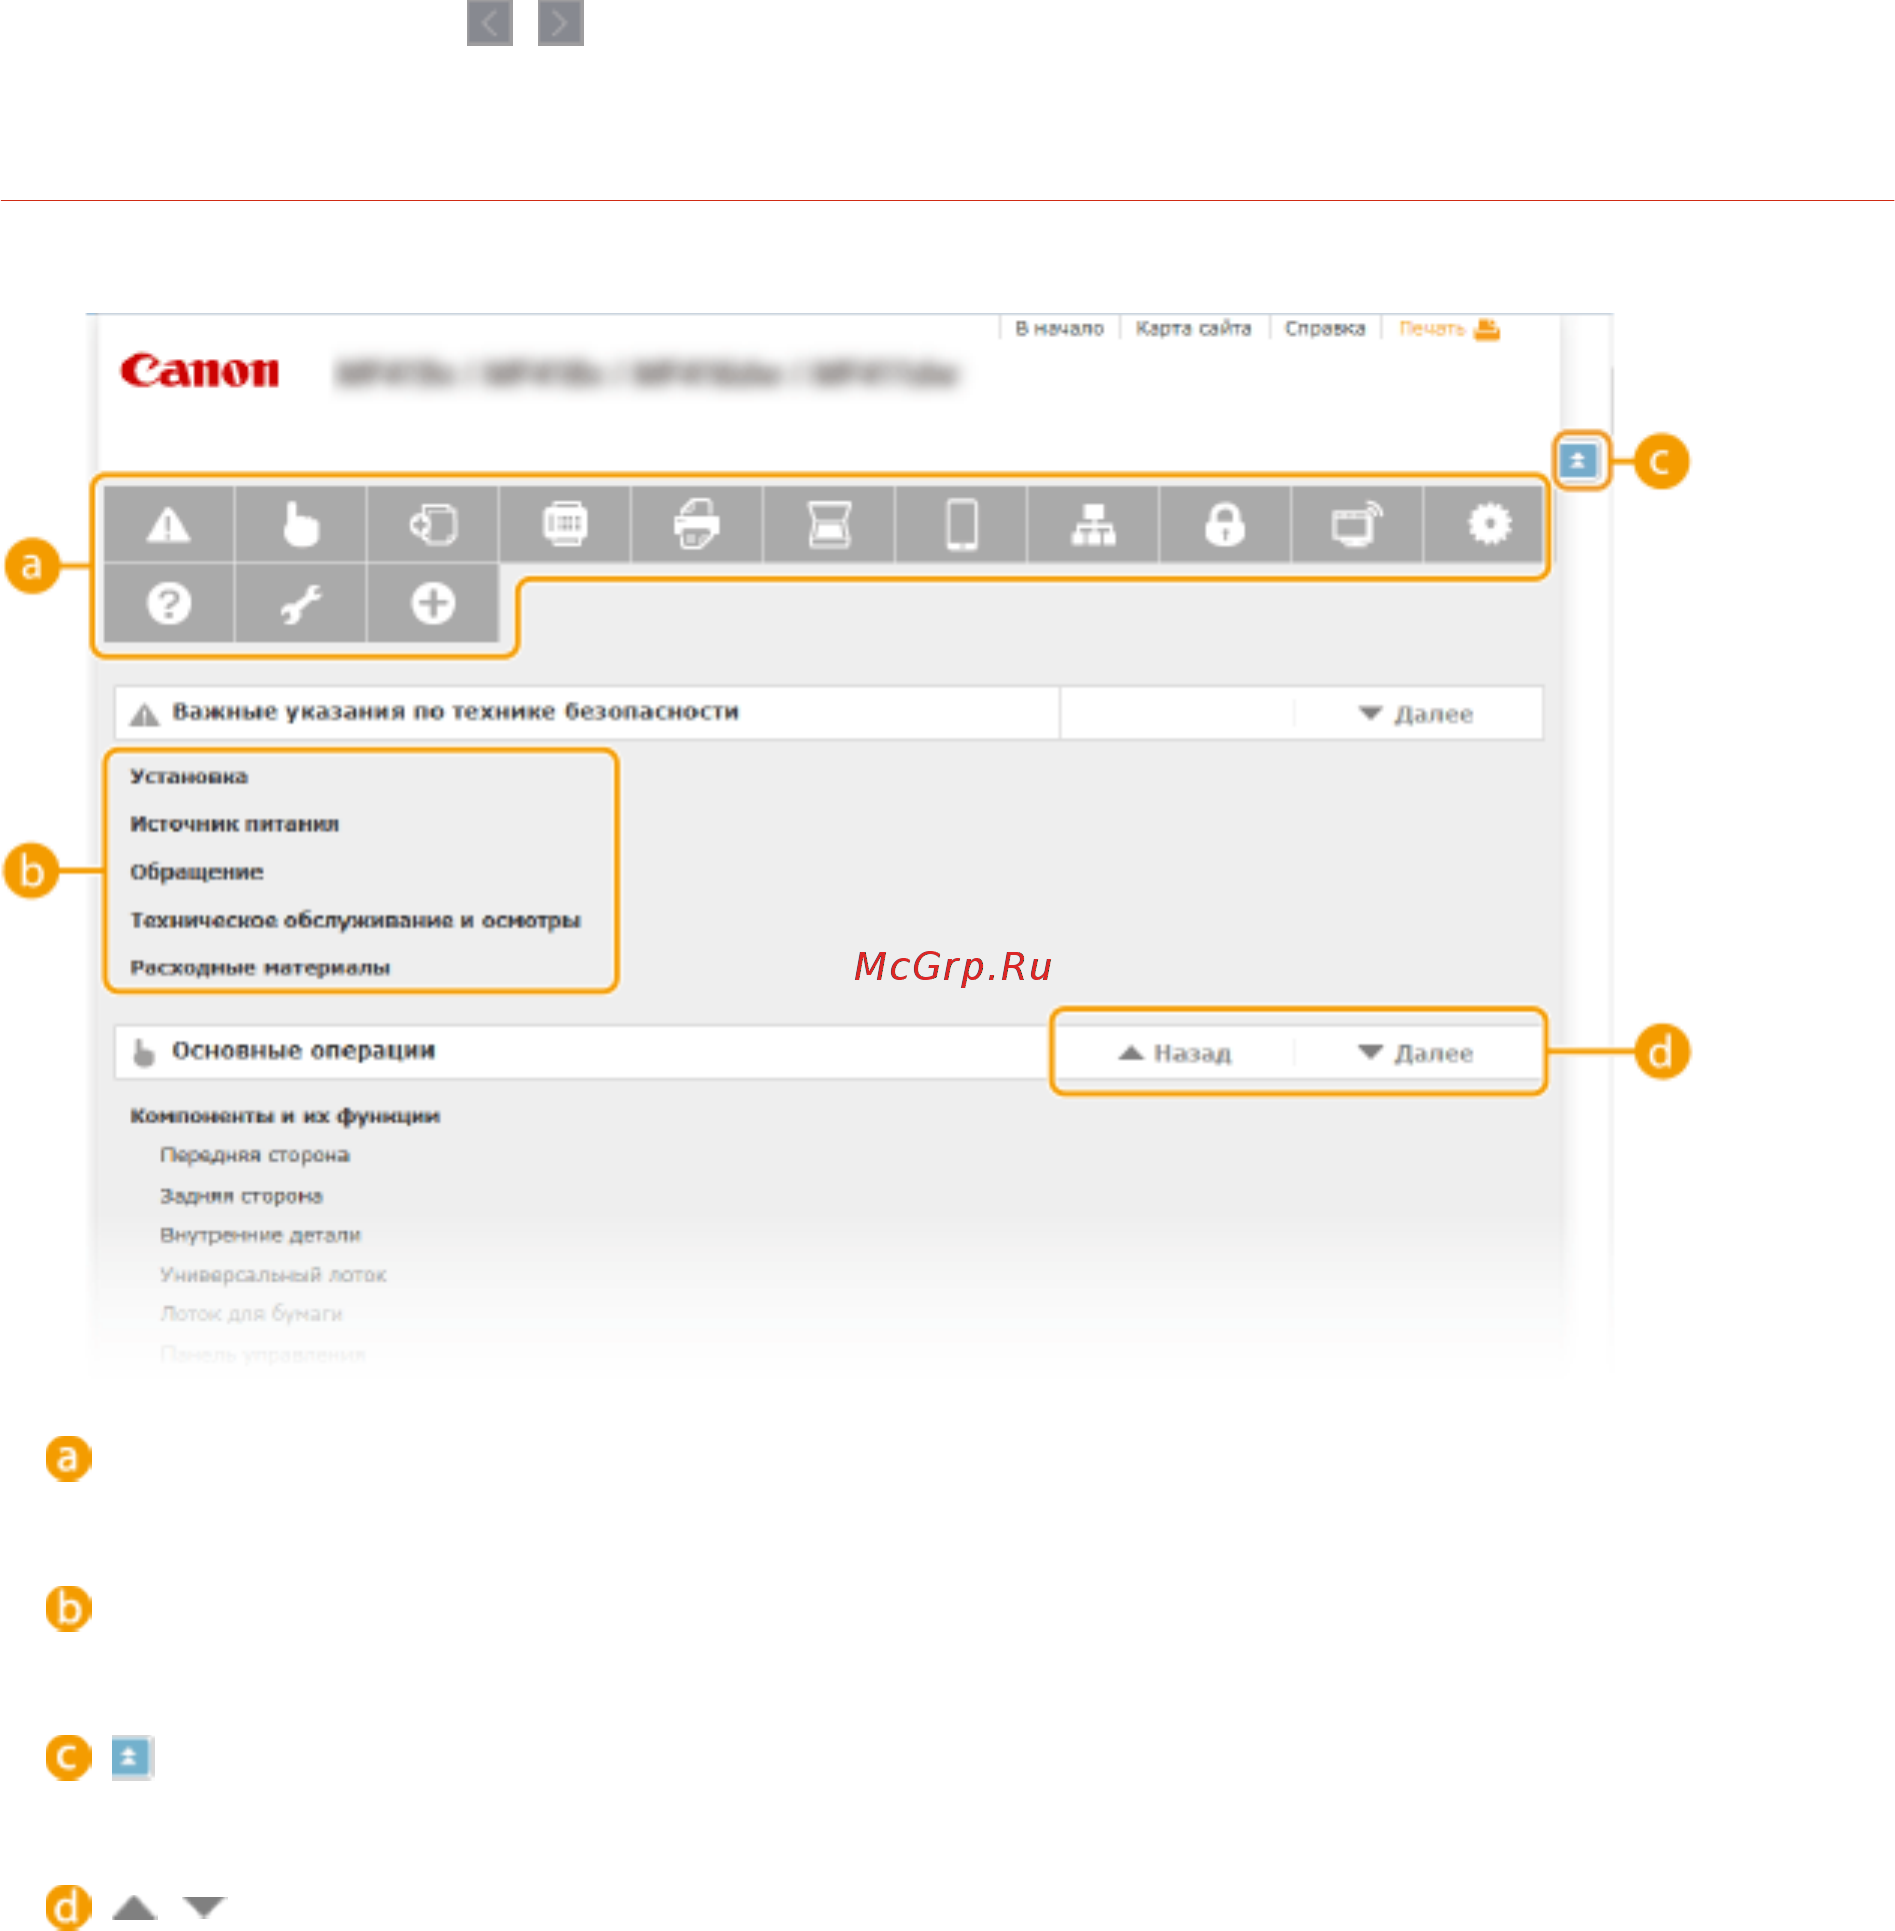Open the Передняя сторона subtopic
1895x1931 pixels.
(x=255, y=1156)
